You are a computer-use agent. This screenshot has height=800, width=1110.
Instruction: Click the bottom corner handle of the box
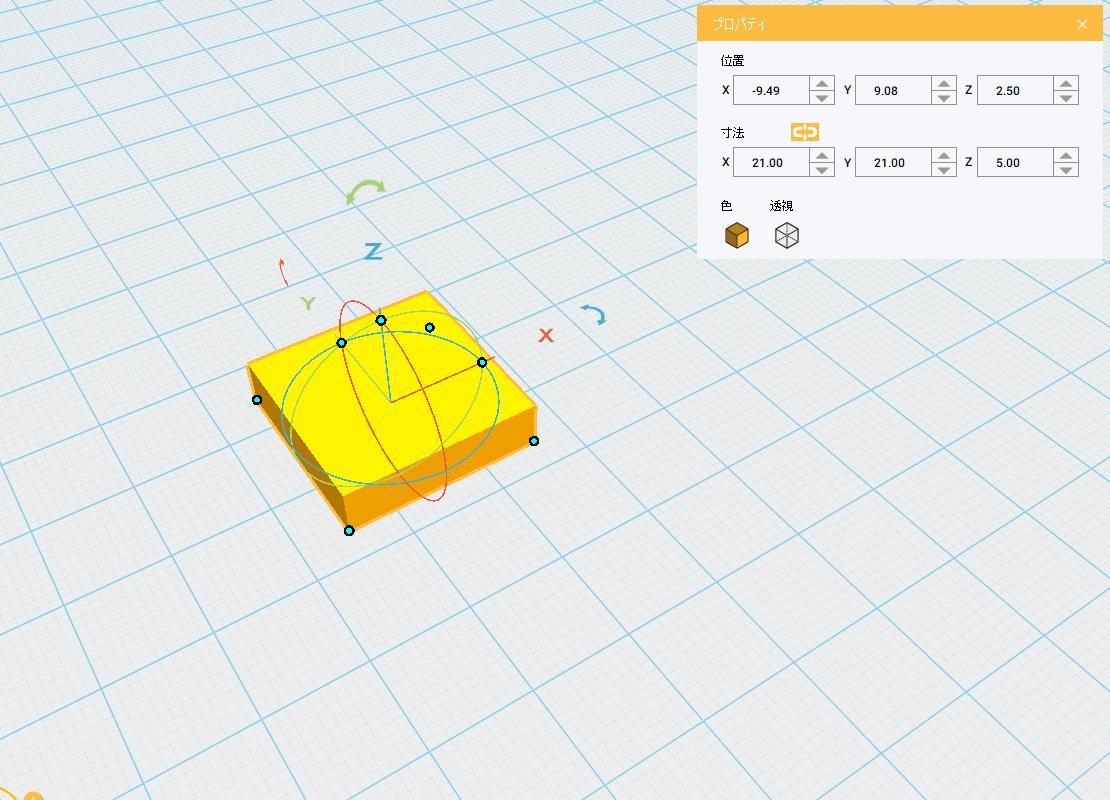pyautogui.click(x=349, y=531)
